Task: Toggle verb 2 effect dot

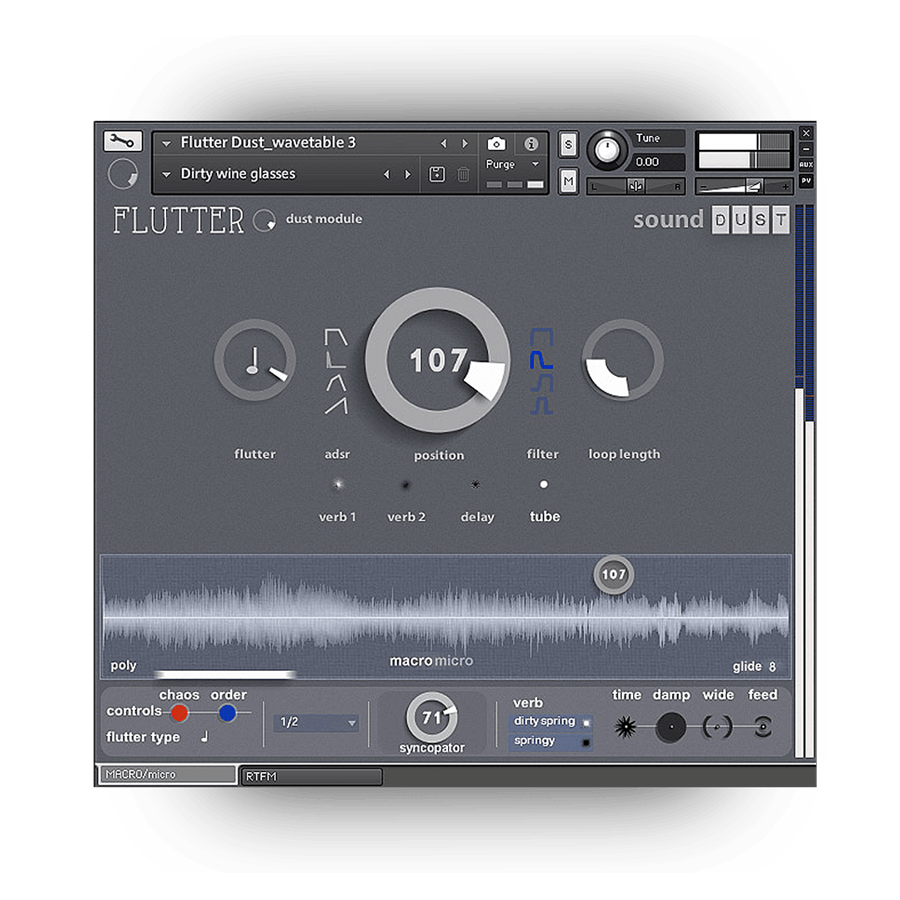Action: pyautogui.click(x=406, y=485)
